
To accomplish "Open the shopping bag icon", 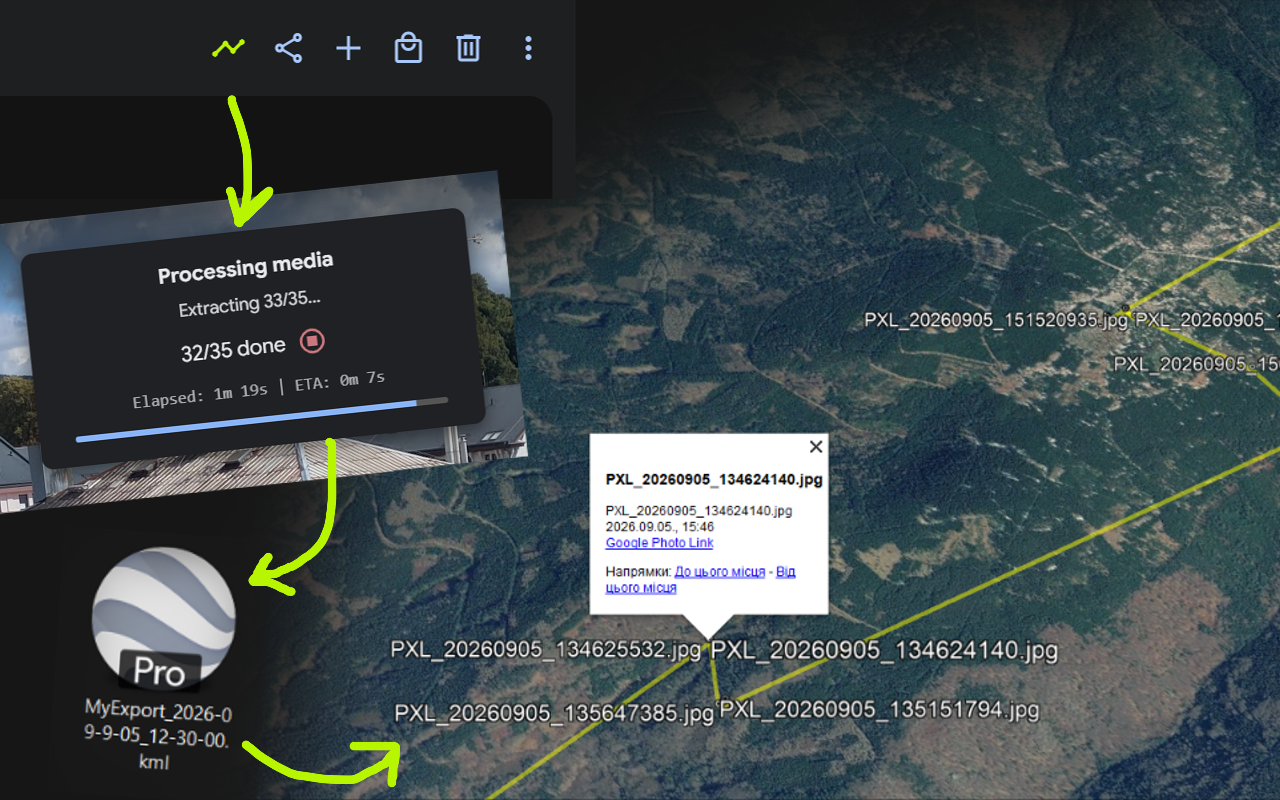I will click(x=408, y=48).
